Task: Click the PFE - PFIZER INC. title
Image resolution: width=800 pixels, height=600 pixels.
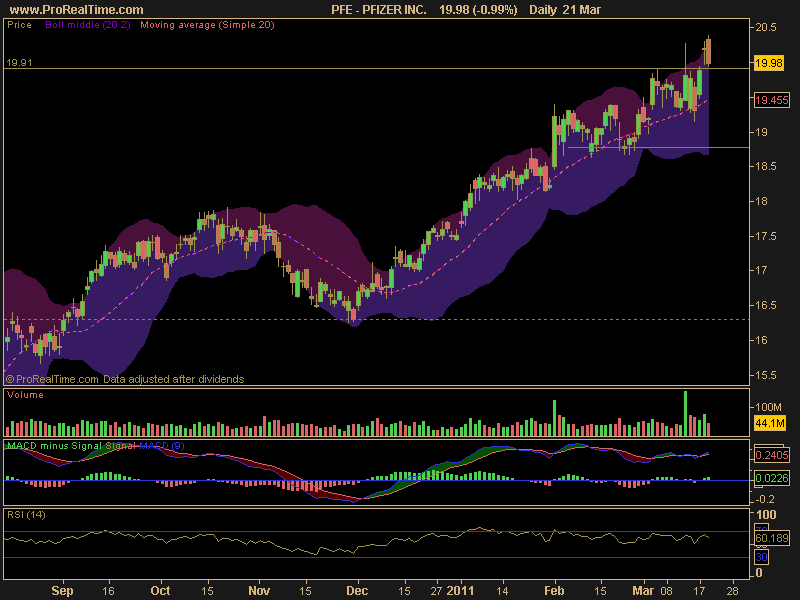Action: click(379, 9)
